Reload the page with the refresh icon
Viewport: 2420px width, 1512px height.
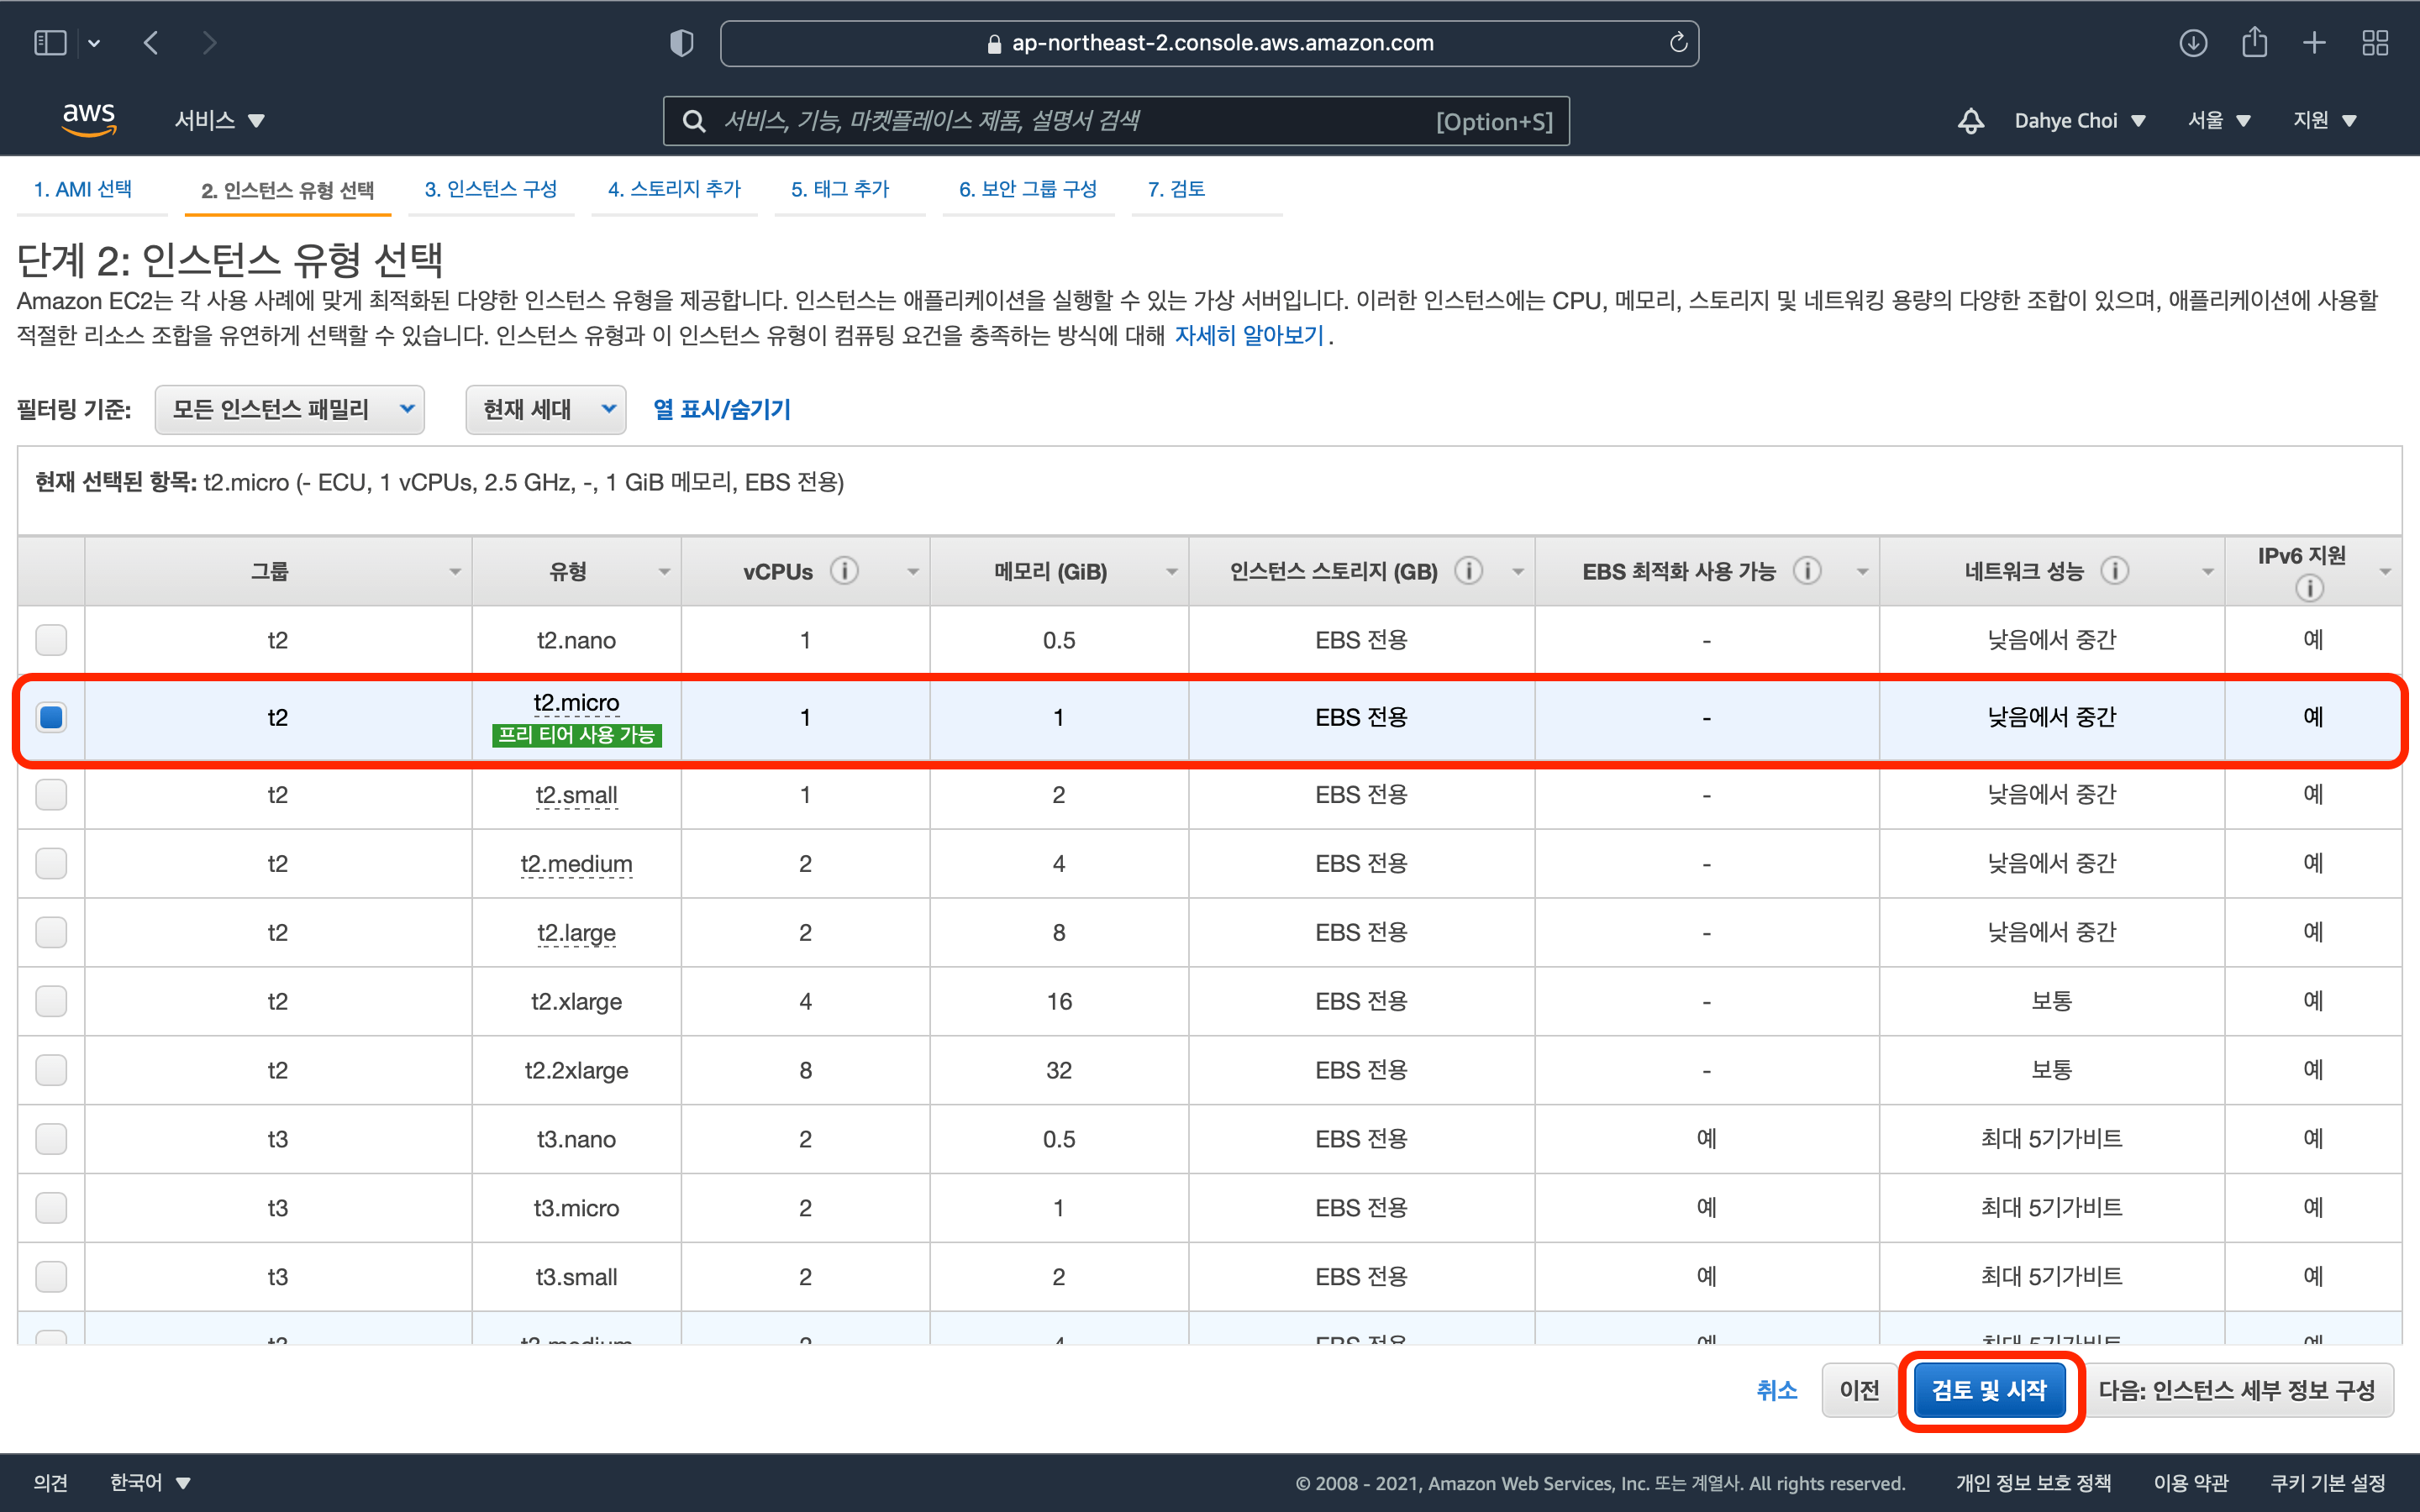[x=1678, y=43]
